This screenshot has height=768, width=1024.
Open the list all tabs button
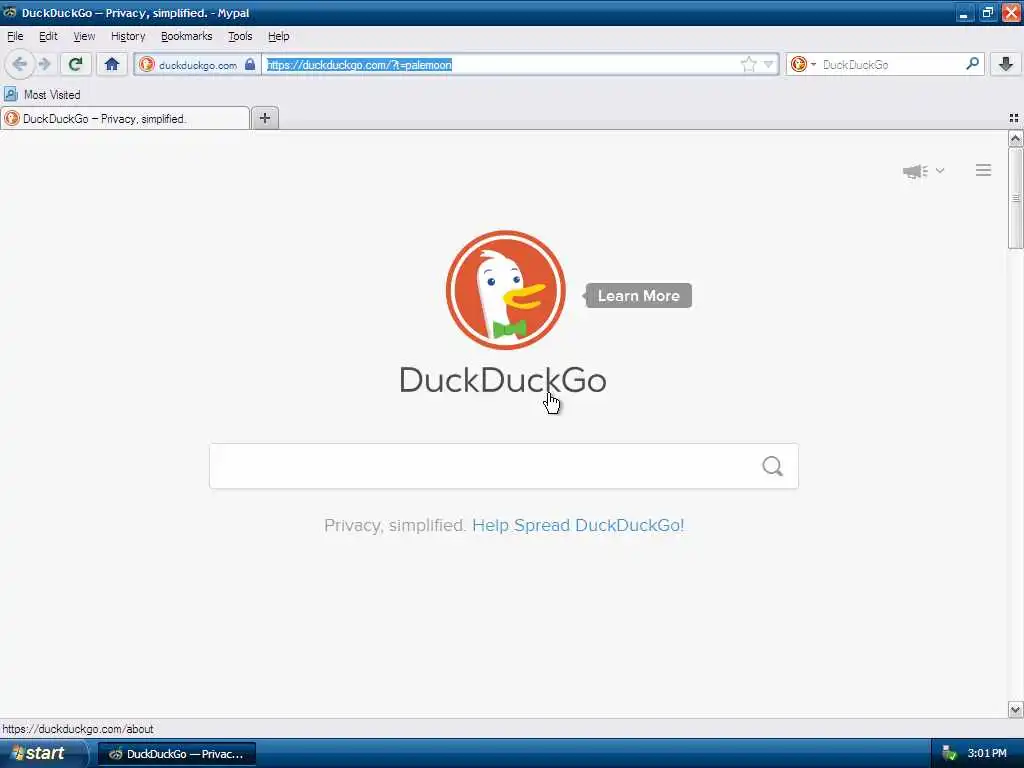coord(1014,118)
